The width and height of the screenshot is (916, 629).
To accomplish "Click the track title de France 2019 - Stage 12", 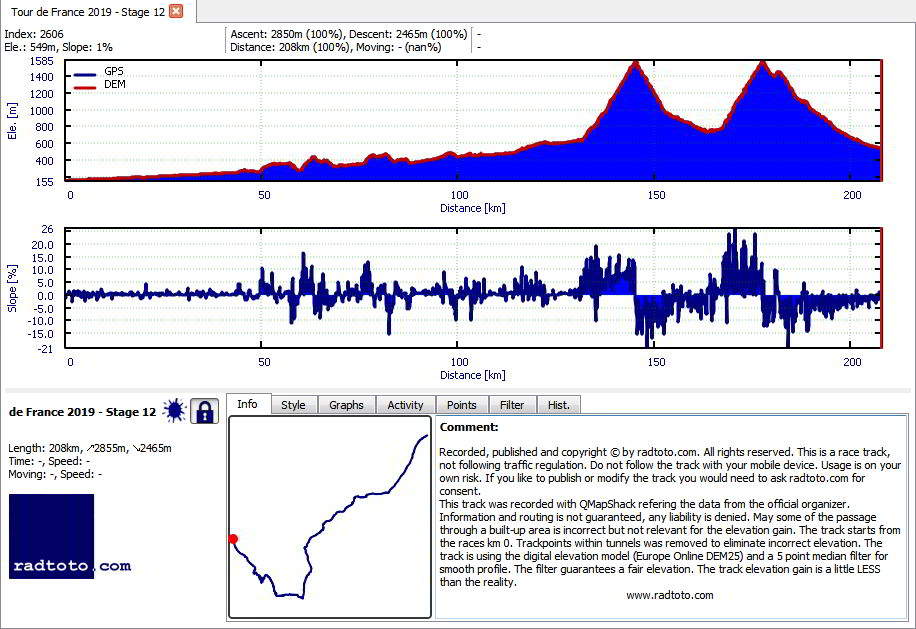I will pos(82,412).
